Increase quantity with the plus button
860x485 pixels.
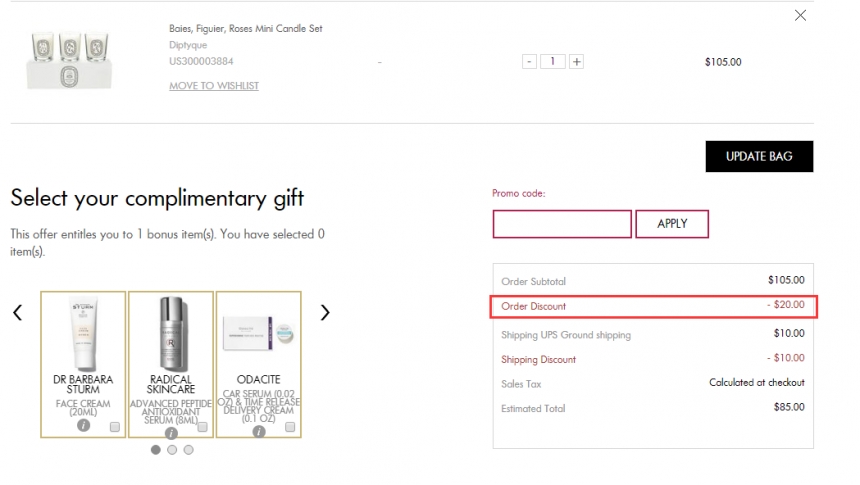[577, 61]
